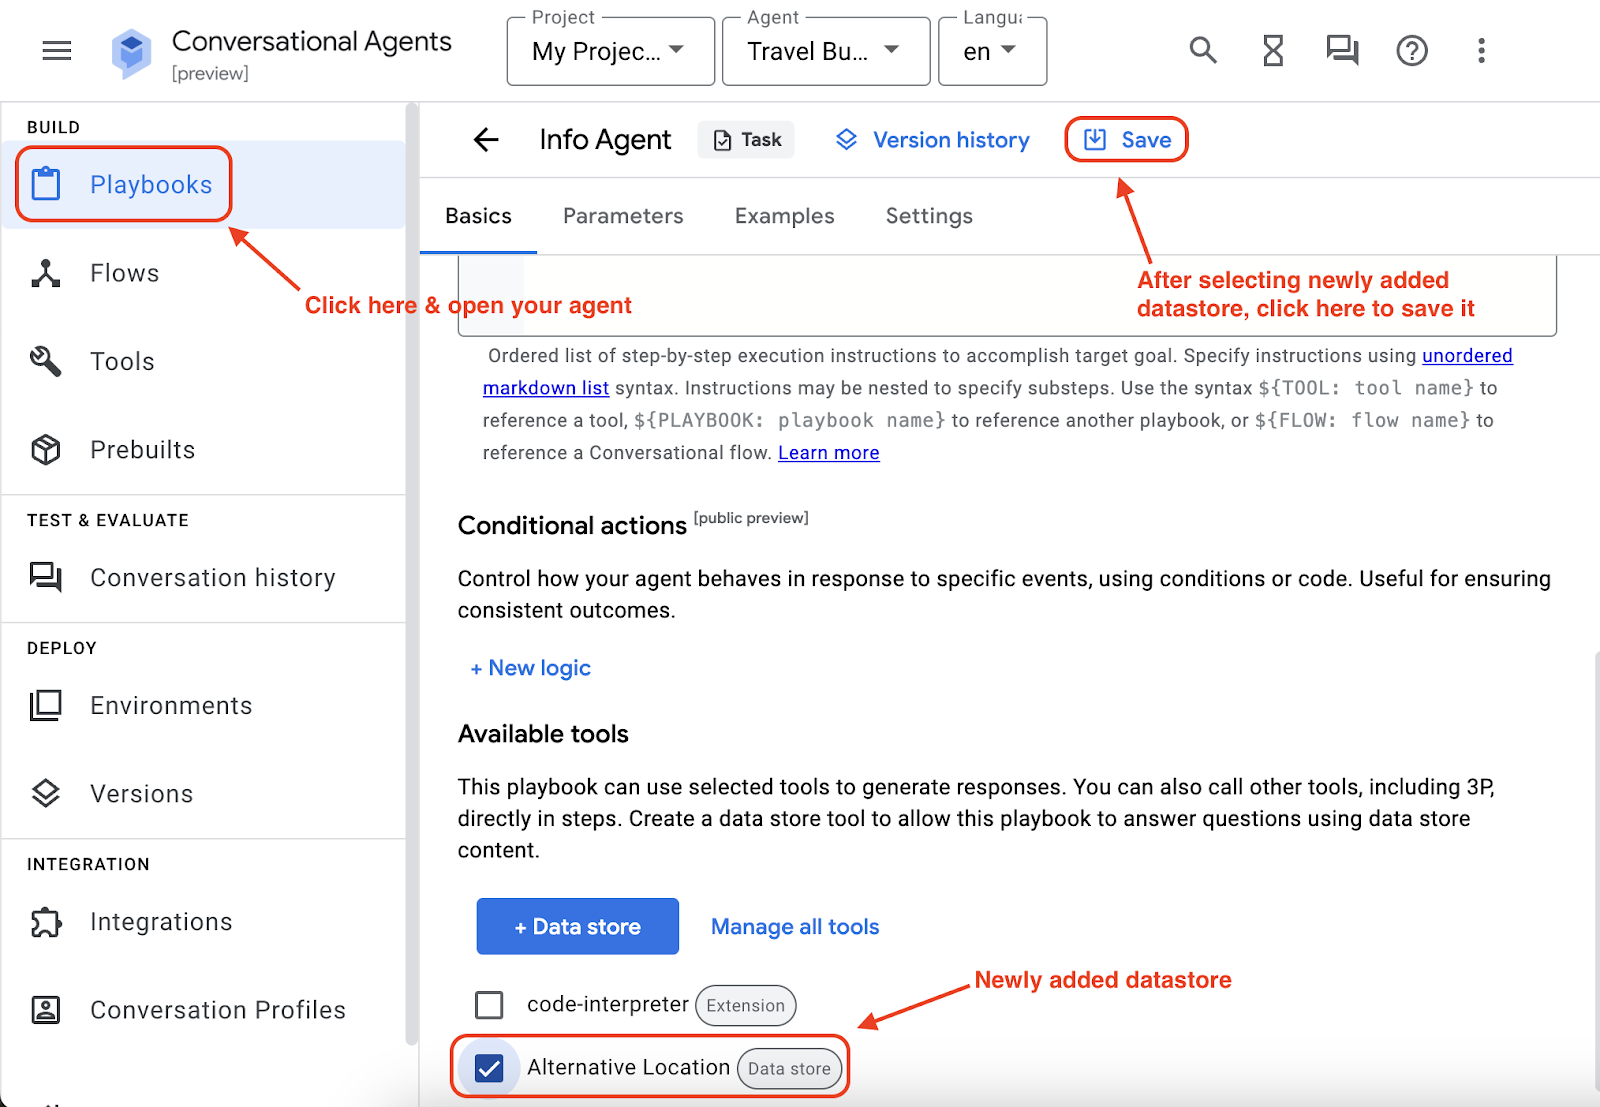Click the sidebar vertical scrollbar
Image resolution: width=1600 pixels, height=1107 pixels.
(x=411, y=570)
